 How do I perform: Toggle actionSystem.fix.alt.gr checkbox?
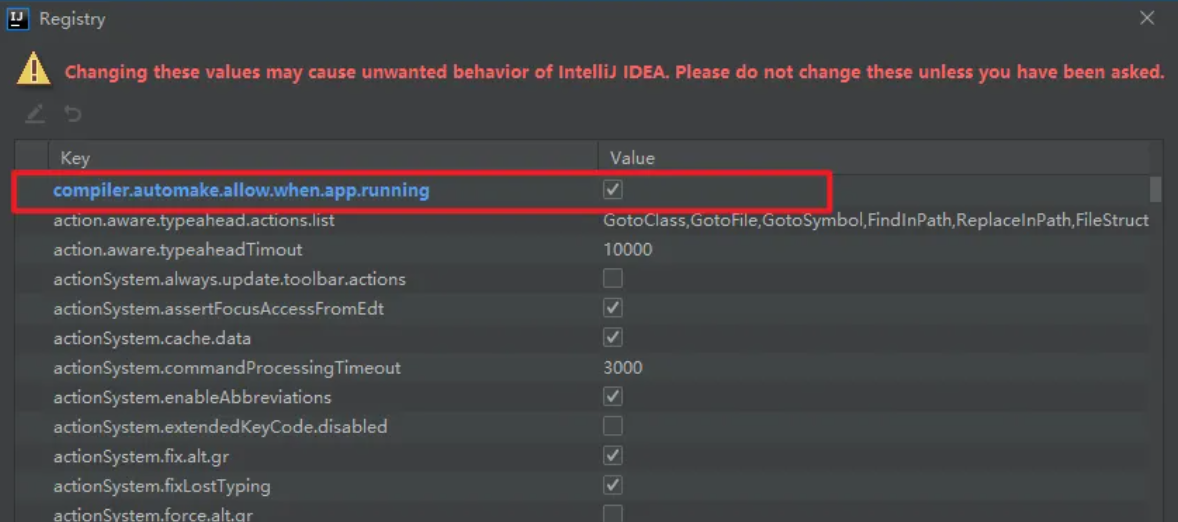613,456
